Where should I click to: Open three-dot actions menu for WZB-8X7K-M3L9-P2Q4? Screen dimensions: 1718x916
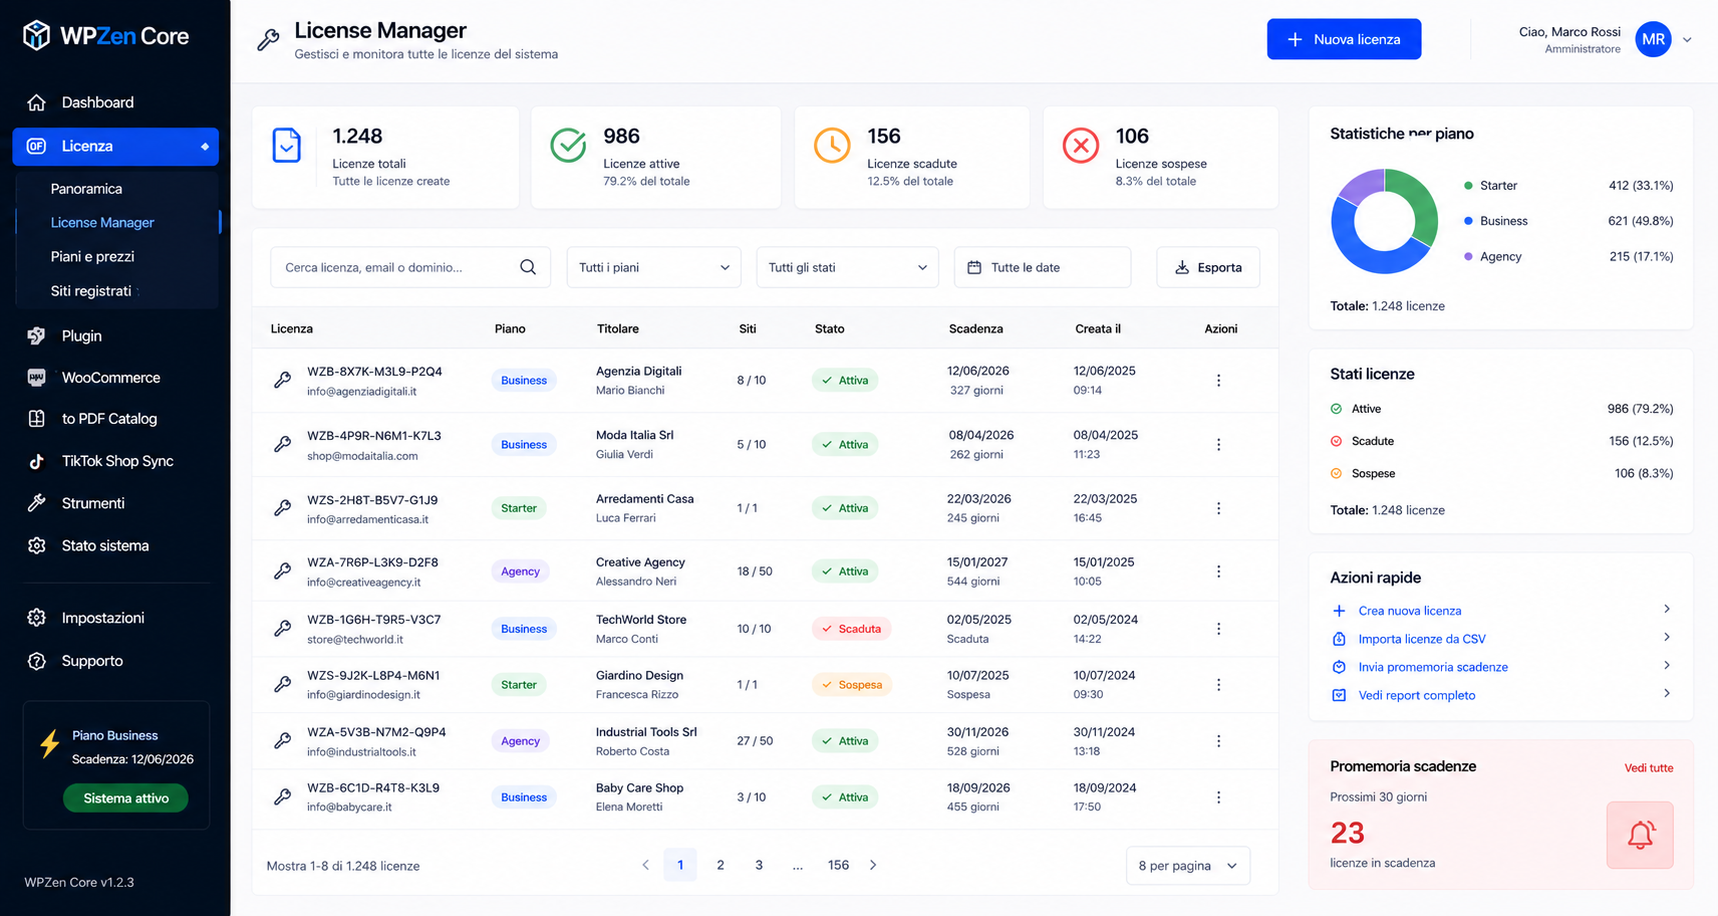pyautogui.click(x=1218, y=380)
